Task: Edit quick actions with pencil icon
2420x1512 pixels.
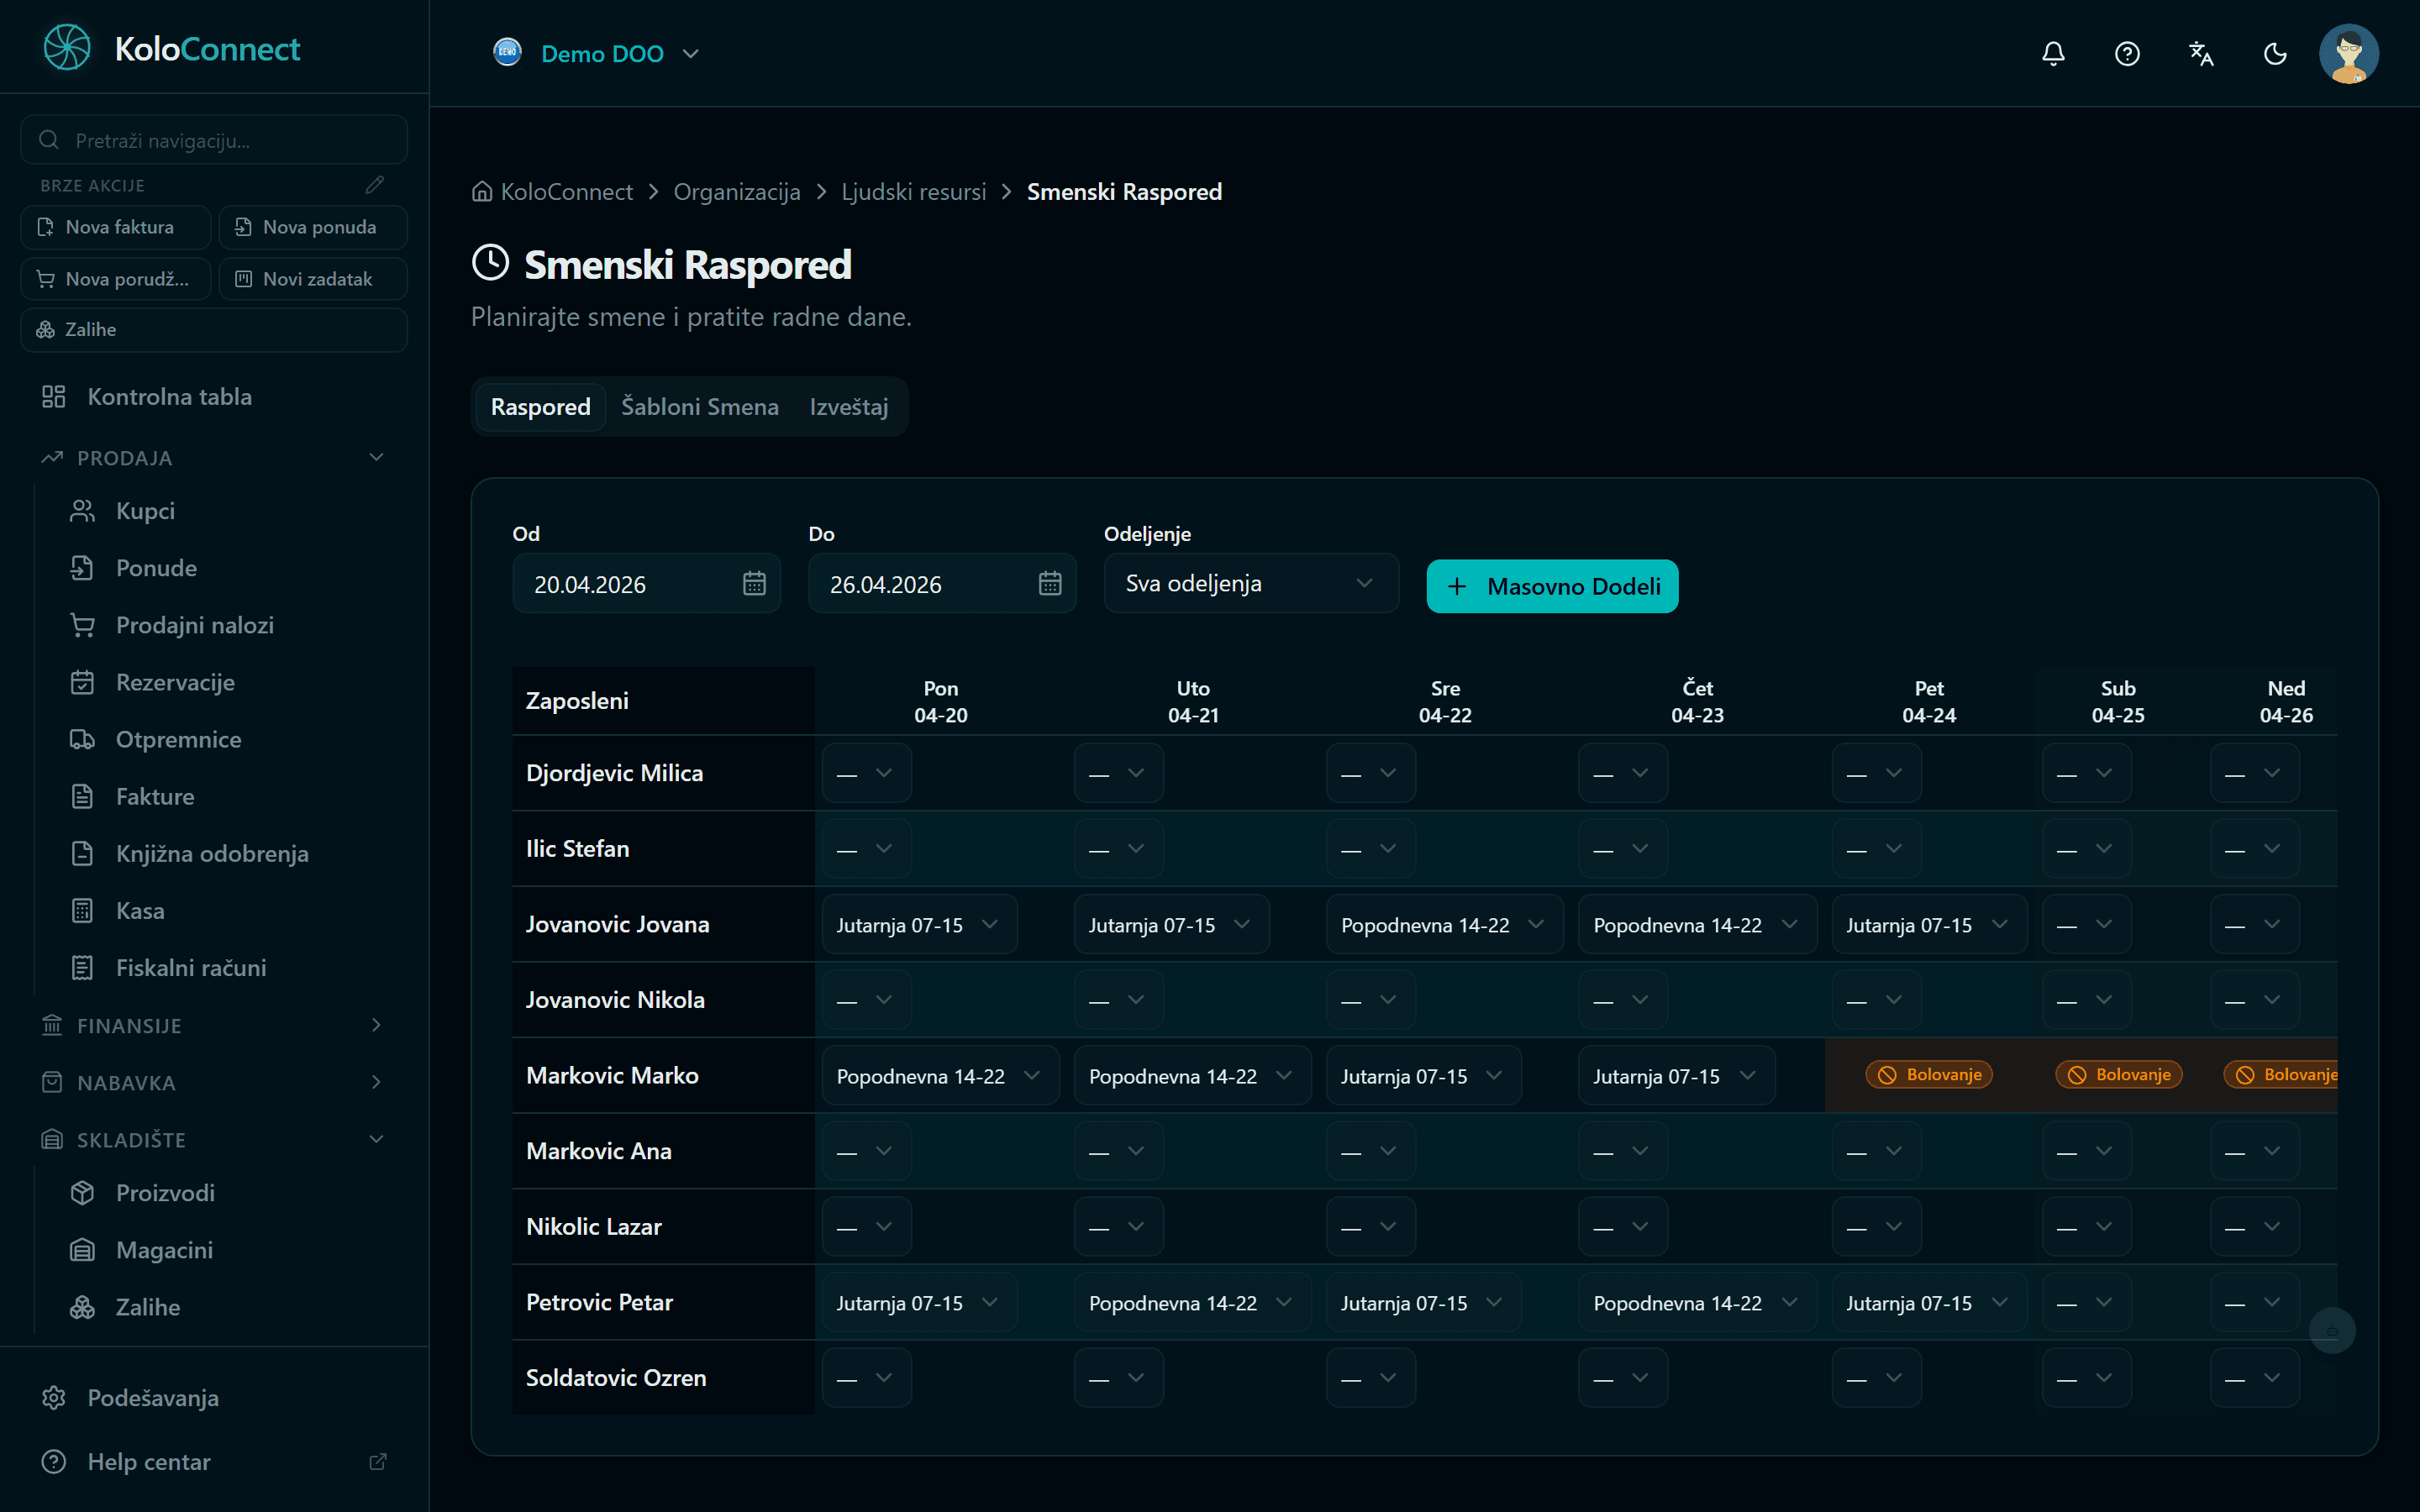Action: pos(375,185)
